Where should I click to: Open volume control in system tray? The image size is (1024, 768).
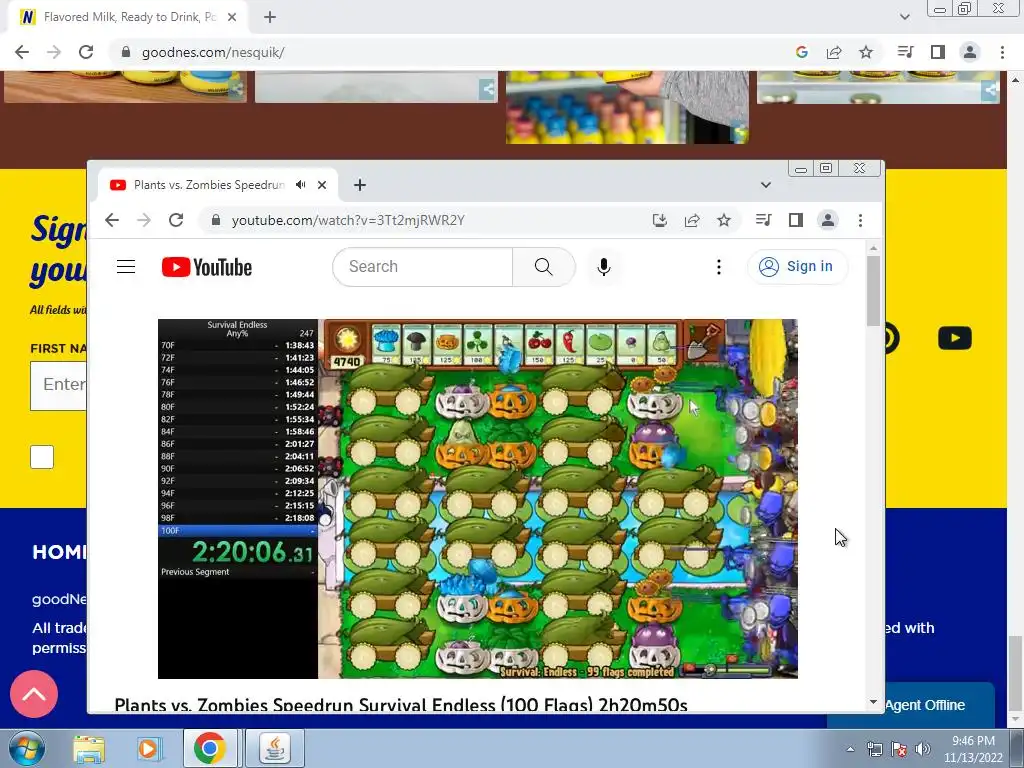pos(922,749)
